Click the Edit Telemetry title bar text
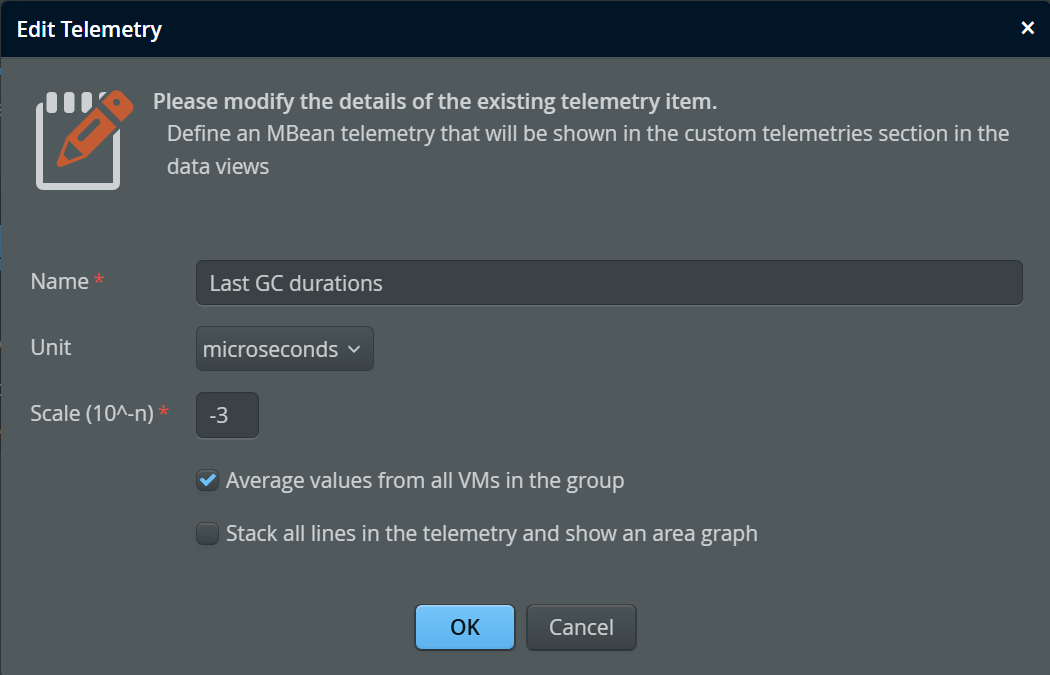 point(89,29)
